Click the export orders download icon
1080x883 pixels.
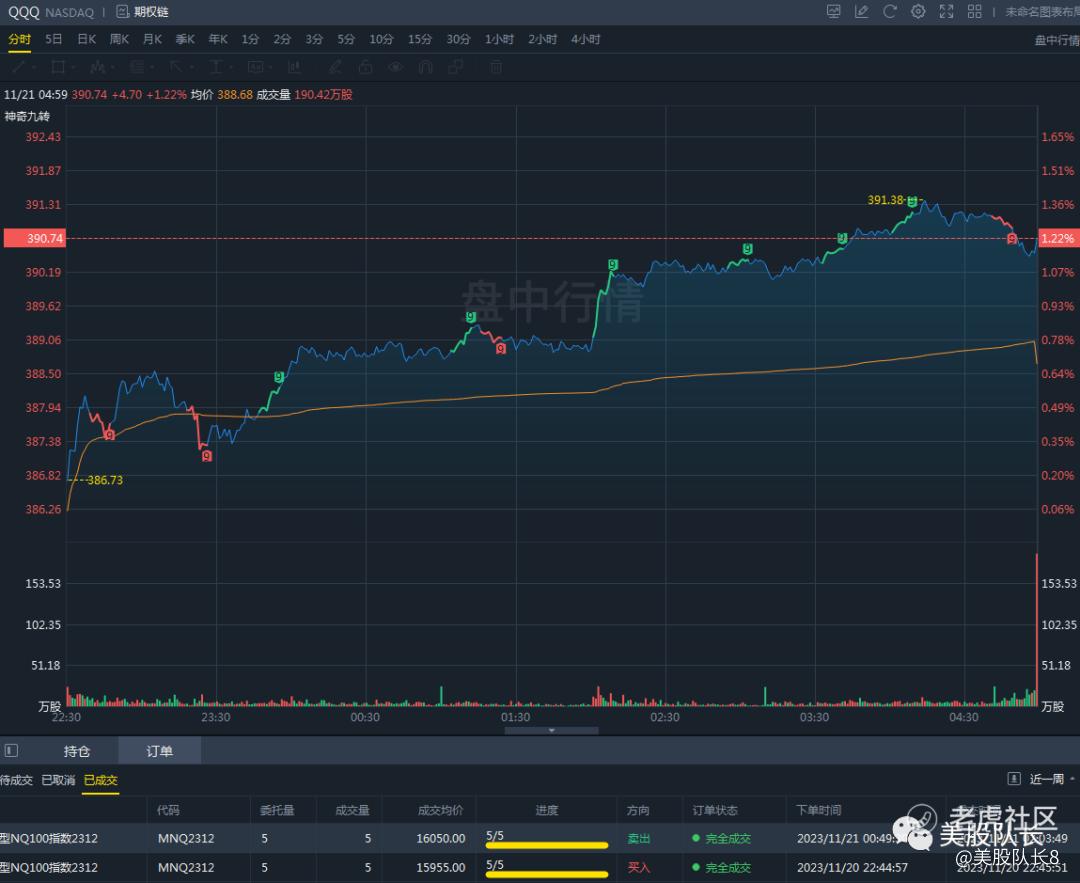(x=1014, y=778)
